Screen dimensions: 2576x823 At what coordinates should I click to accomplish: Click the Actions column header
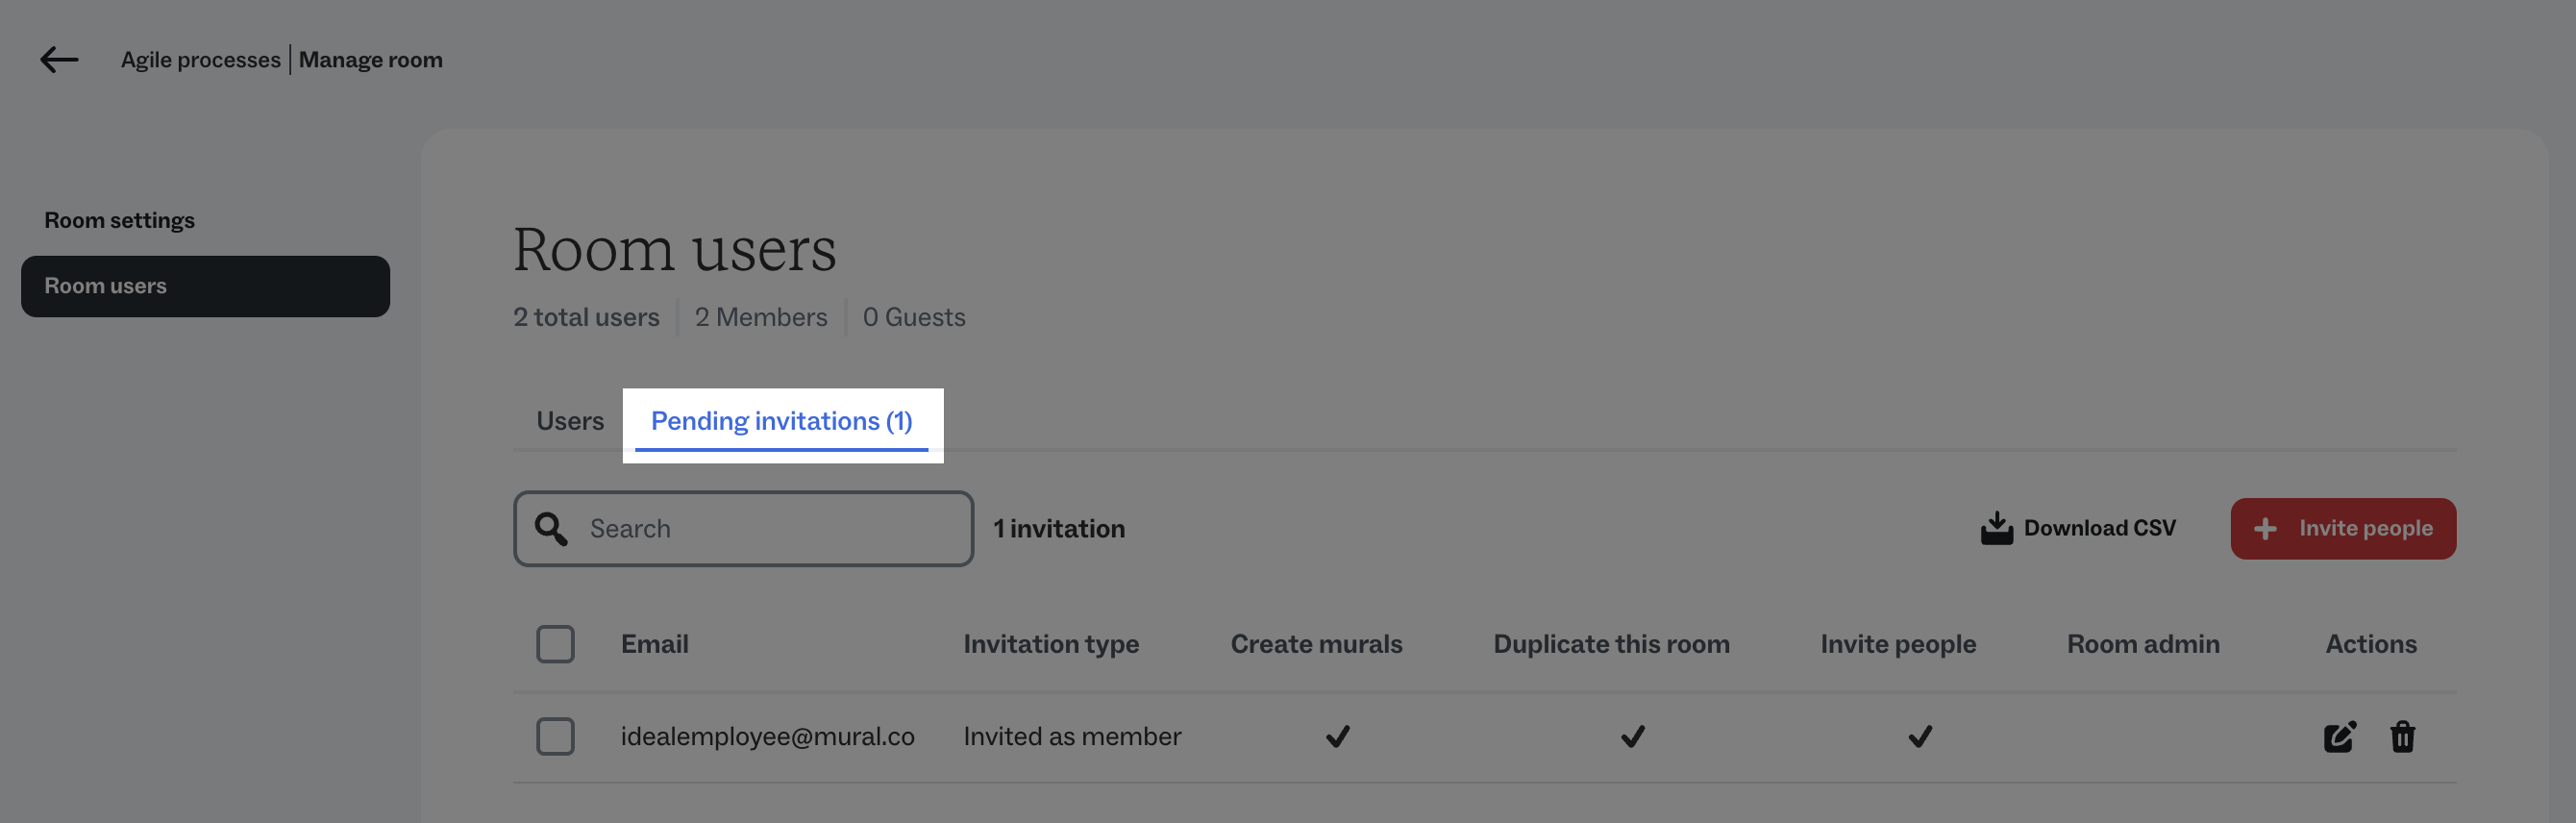pos(2371,644)
